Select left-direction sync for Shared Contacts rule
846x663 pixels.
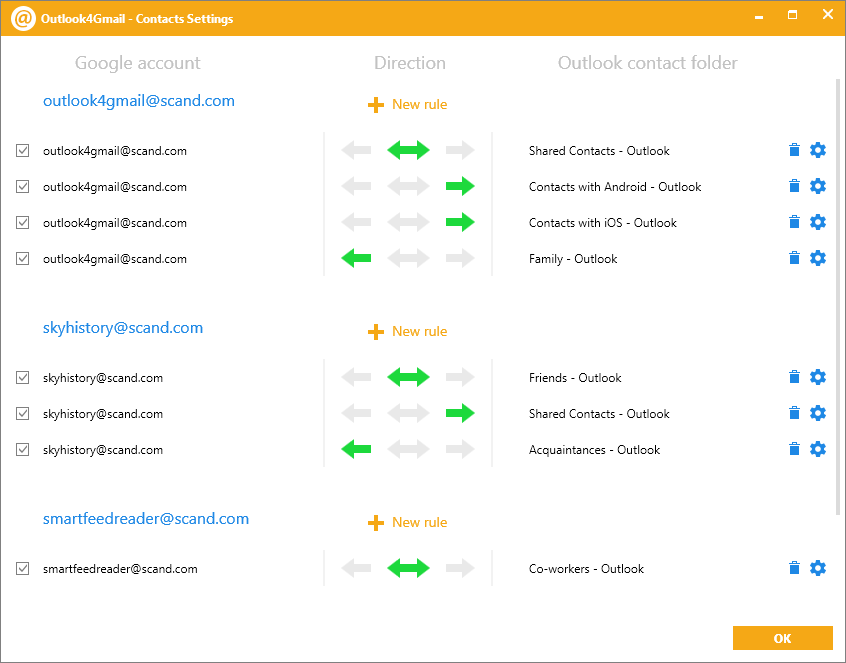tap(356, 150)
